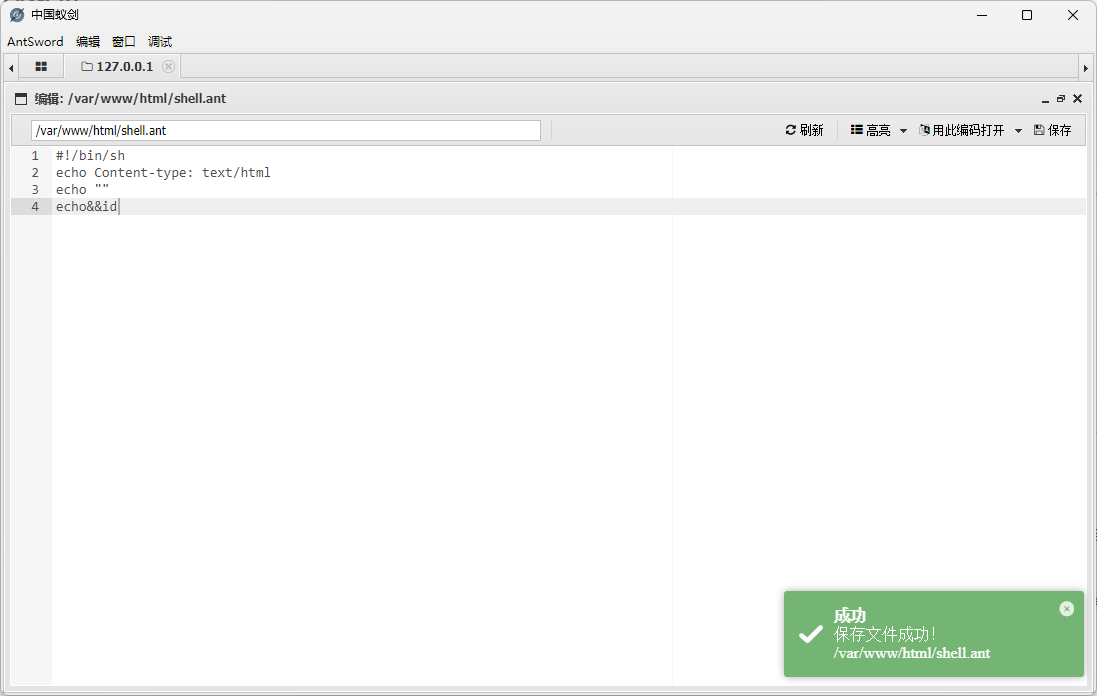Dismiss the success notification toast

pos(1066,608)
